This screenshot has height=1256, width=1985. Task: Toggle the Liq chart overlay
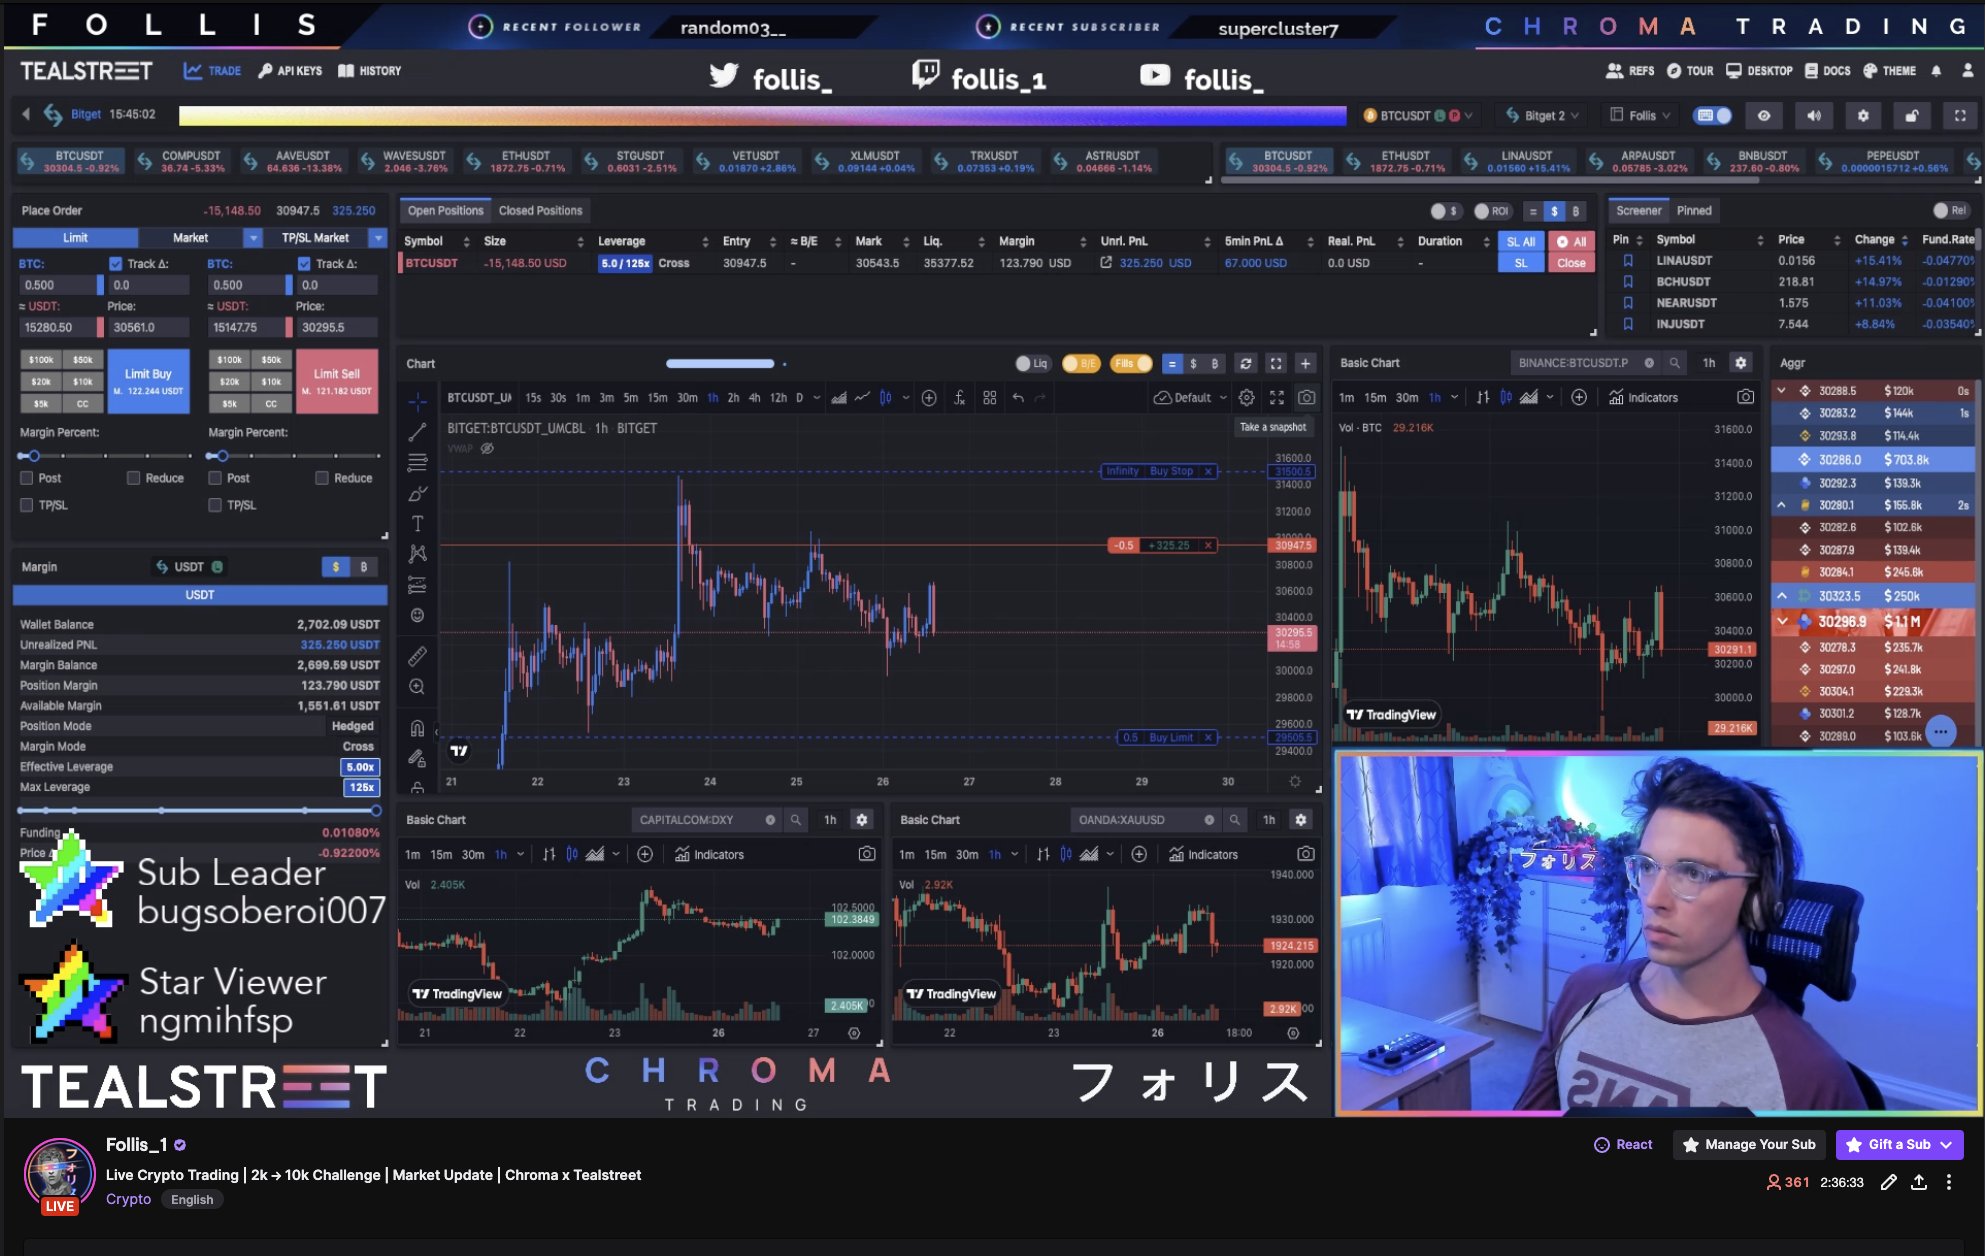(1031, 364)
